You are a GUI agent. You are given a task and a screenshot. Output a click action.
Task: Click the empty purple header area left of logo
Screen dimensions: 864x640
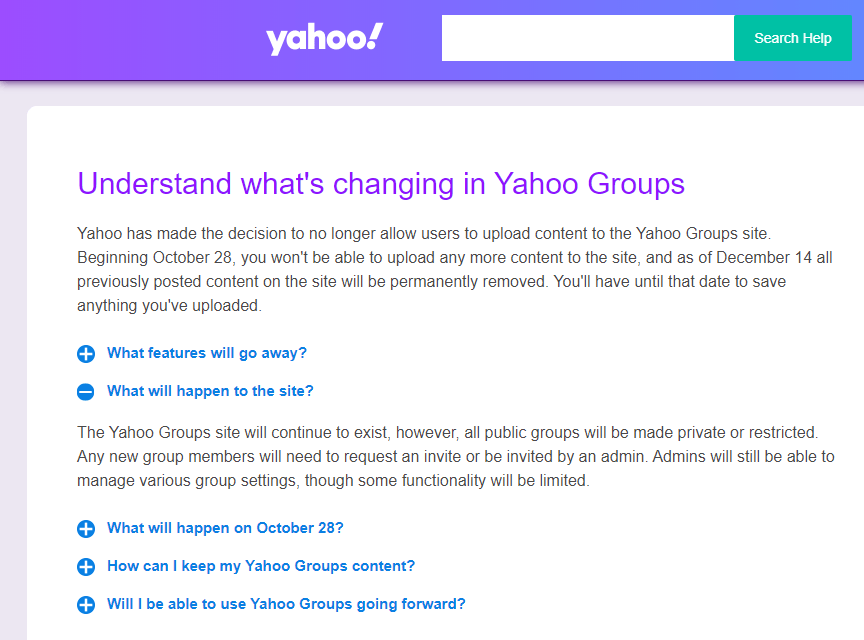tap(120, 40)
